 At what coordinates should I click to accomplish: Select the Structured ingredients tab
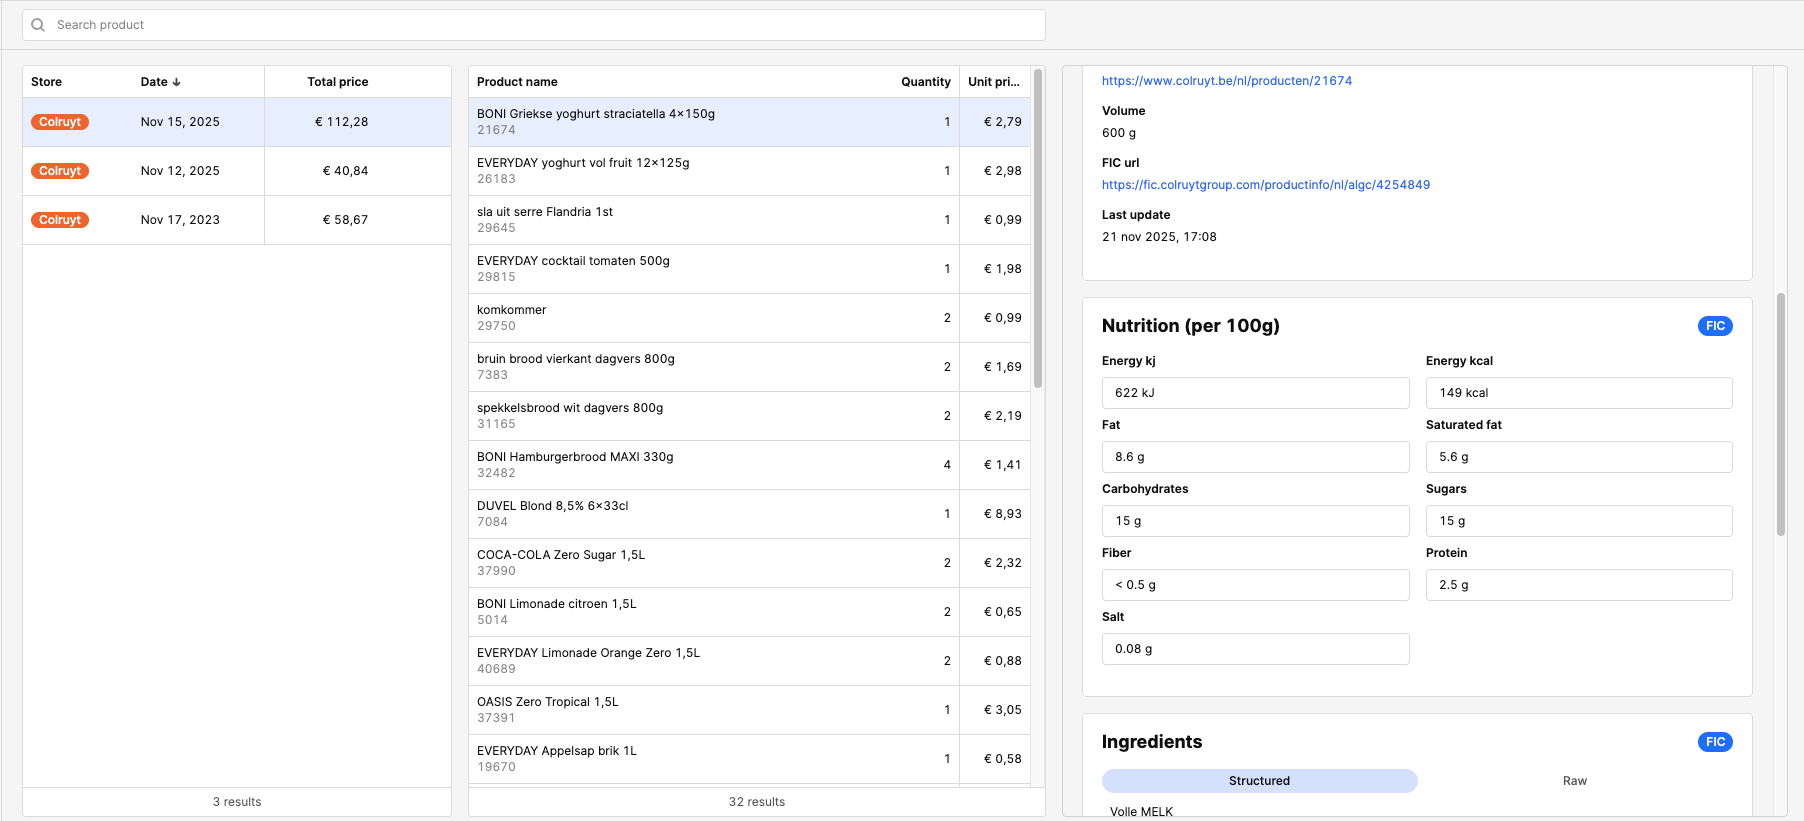(x=1259, y=781)
